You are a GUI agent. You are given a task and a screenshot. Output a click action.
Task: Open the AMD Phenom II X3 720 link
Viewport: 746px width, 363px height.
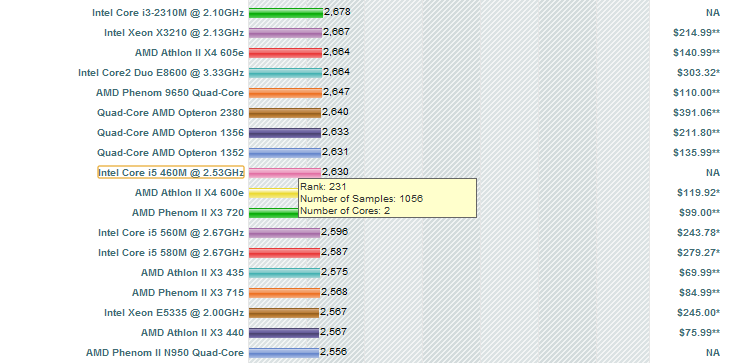coord(188,213)
